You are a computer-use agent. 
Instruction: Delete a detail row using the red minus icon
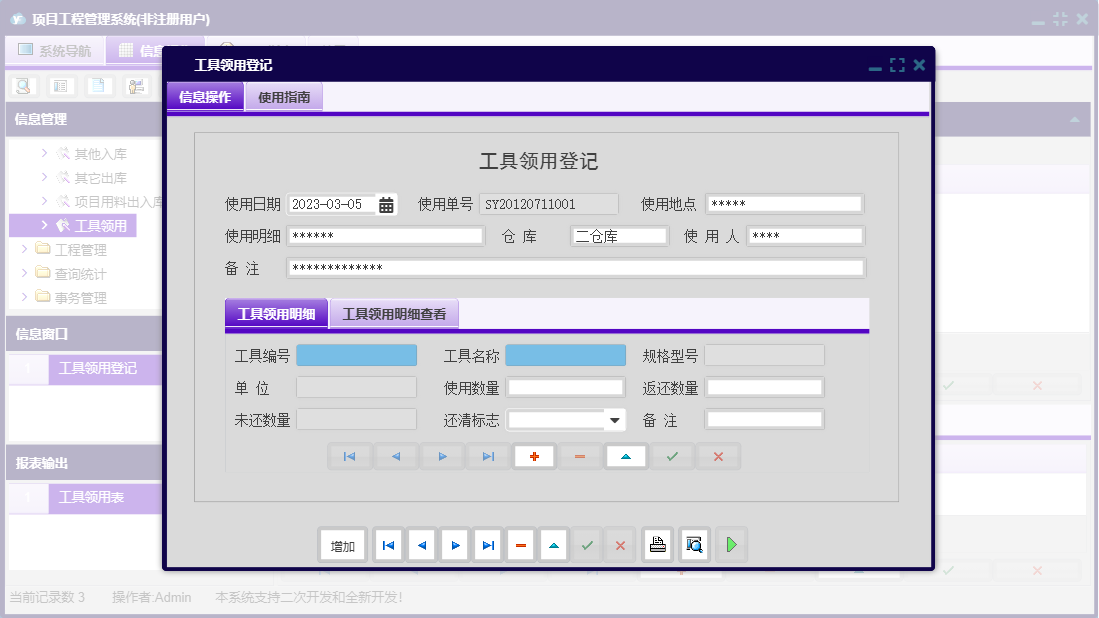pyautogui.click(x=580, y=455)
